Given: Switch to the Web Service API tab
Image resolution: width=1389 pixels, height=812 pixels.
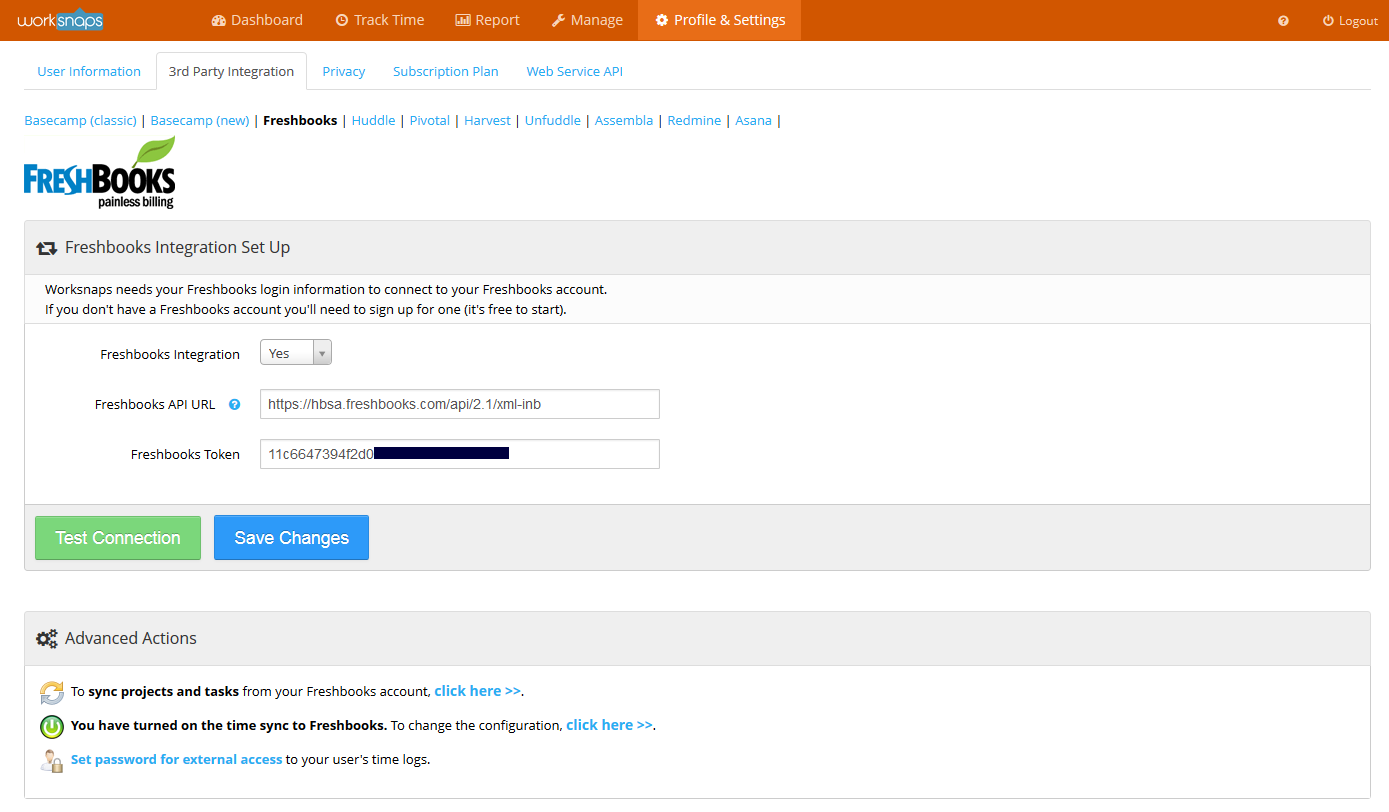Looking at the screenshot, I should pyautogui.click(x=574, y=72).
